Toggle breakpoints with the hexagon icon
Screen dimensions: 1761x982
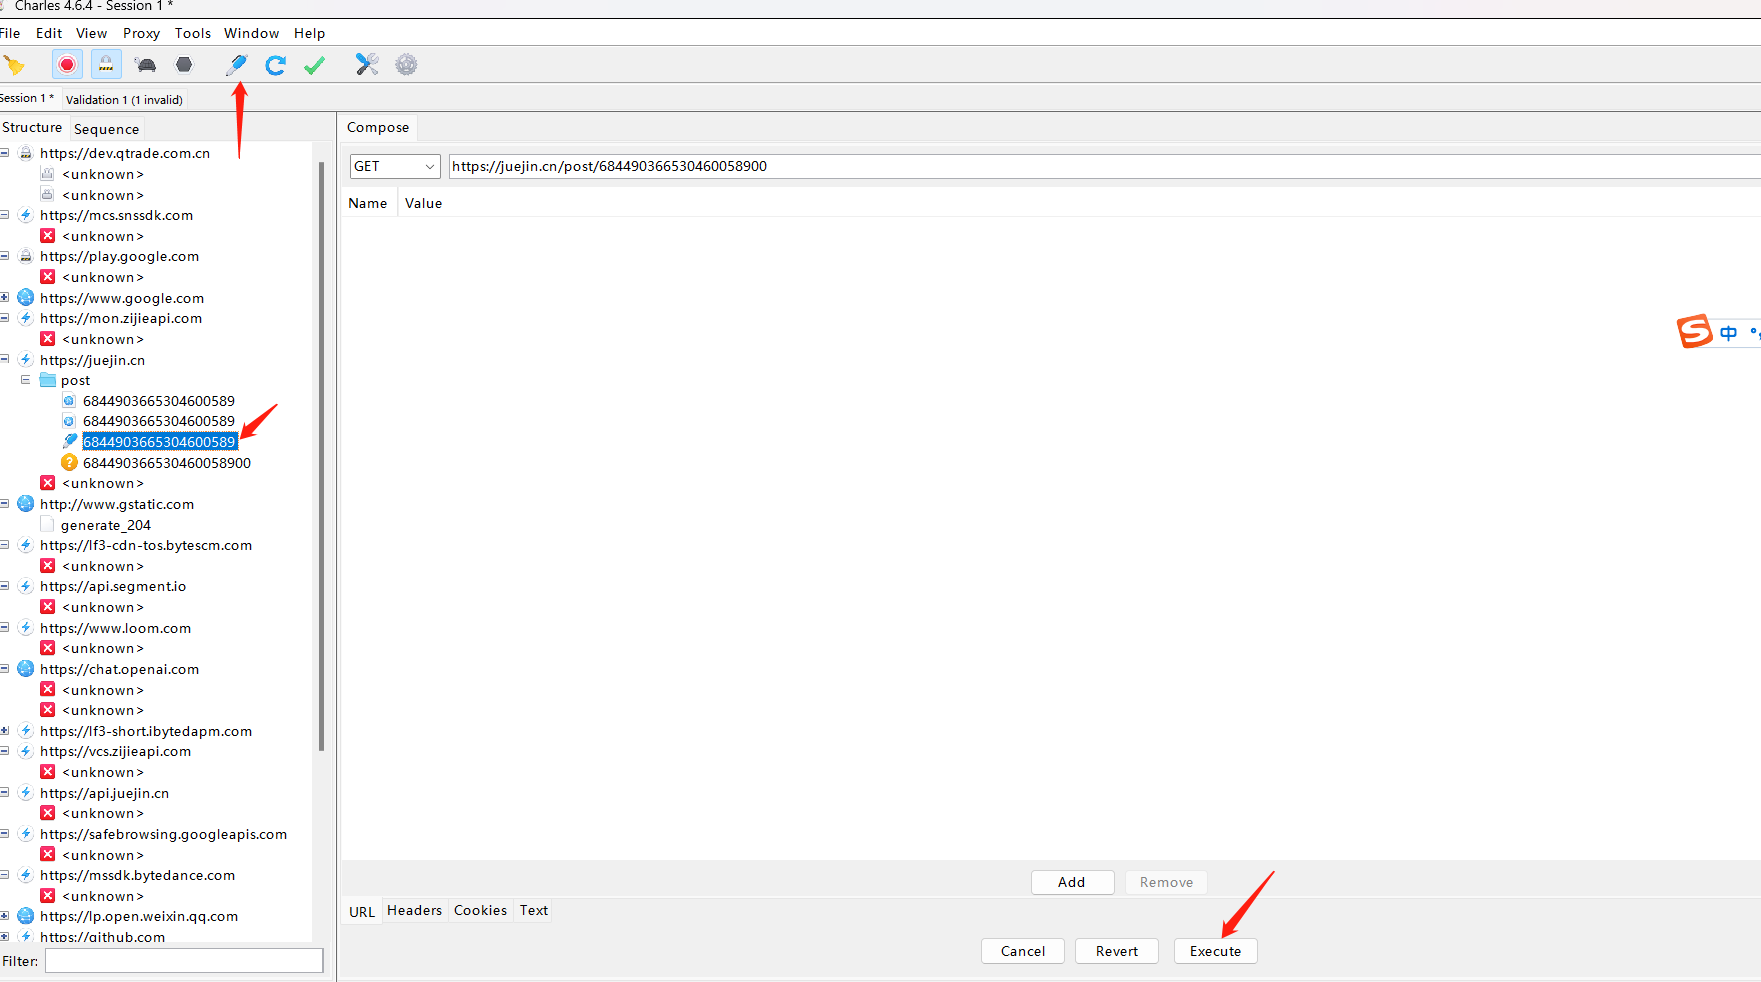(184, 65)
